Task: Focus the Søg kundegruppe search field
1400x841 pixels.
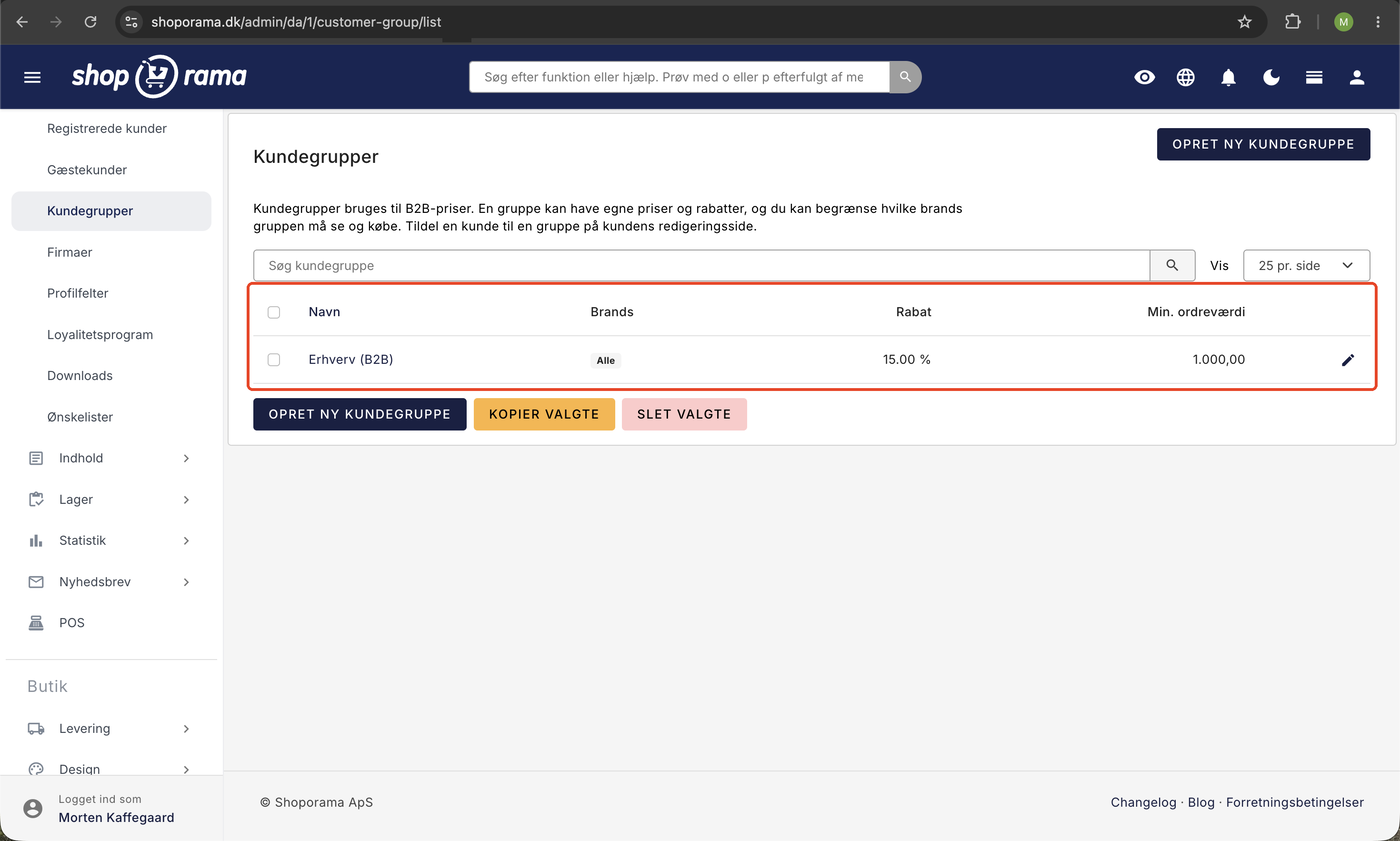Action: pos(701,265)
